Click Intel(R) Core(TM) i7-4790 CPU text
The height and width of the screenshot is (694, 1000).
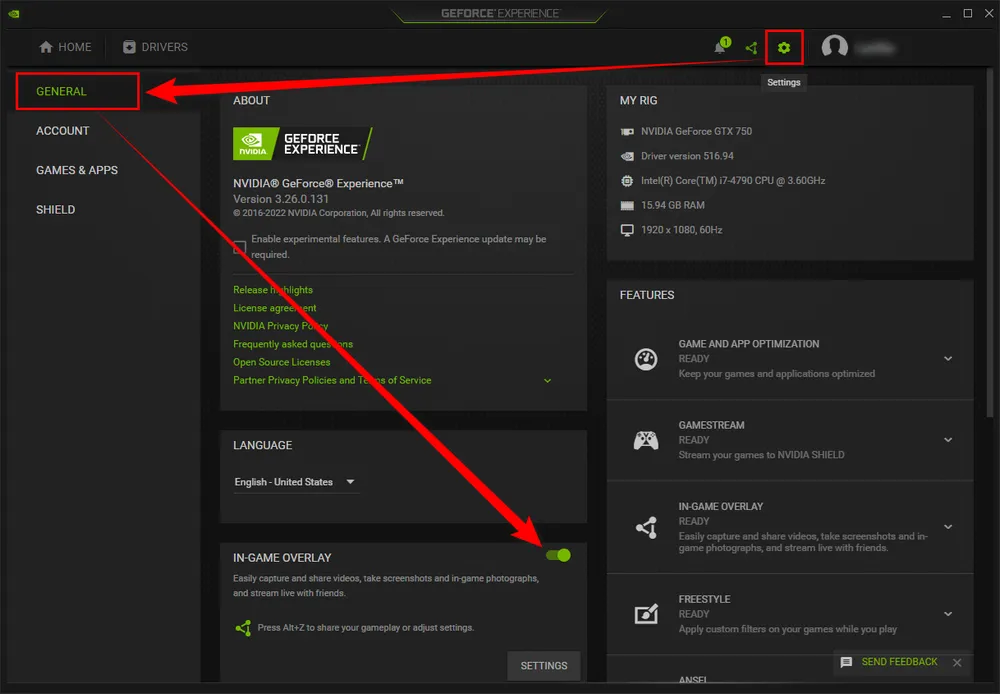point(733,181)
